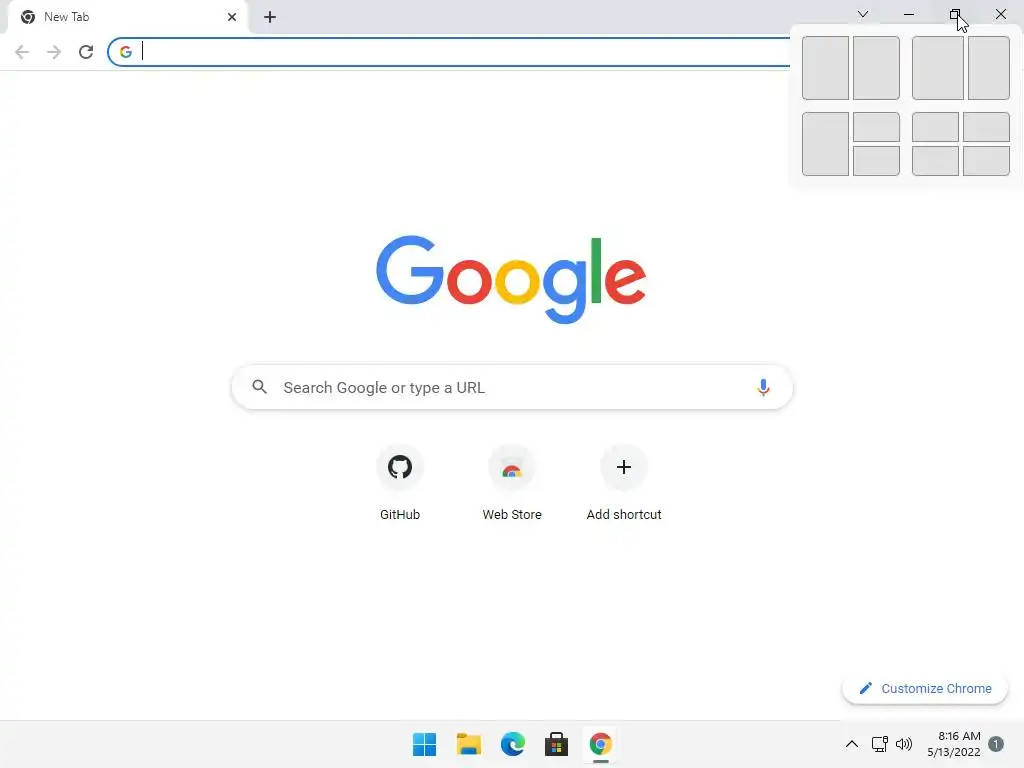
Task: Snap to tall left zone of three-pane layout
Action: click(825, 144)
